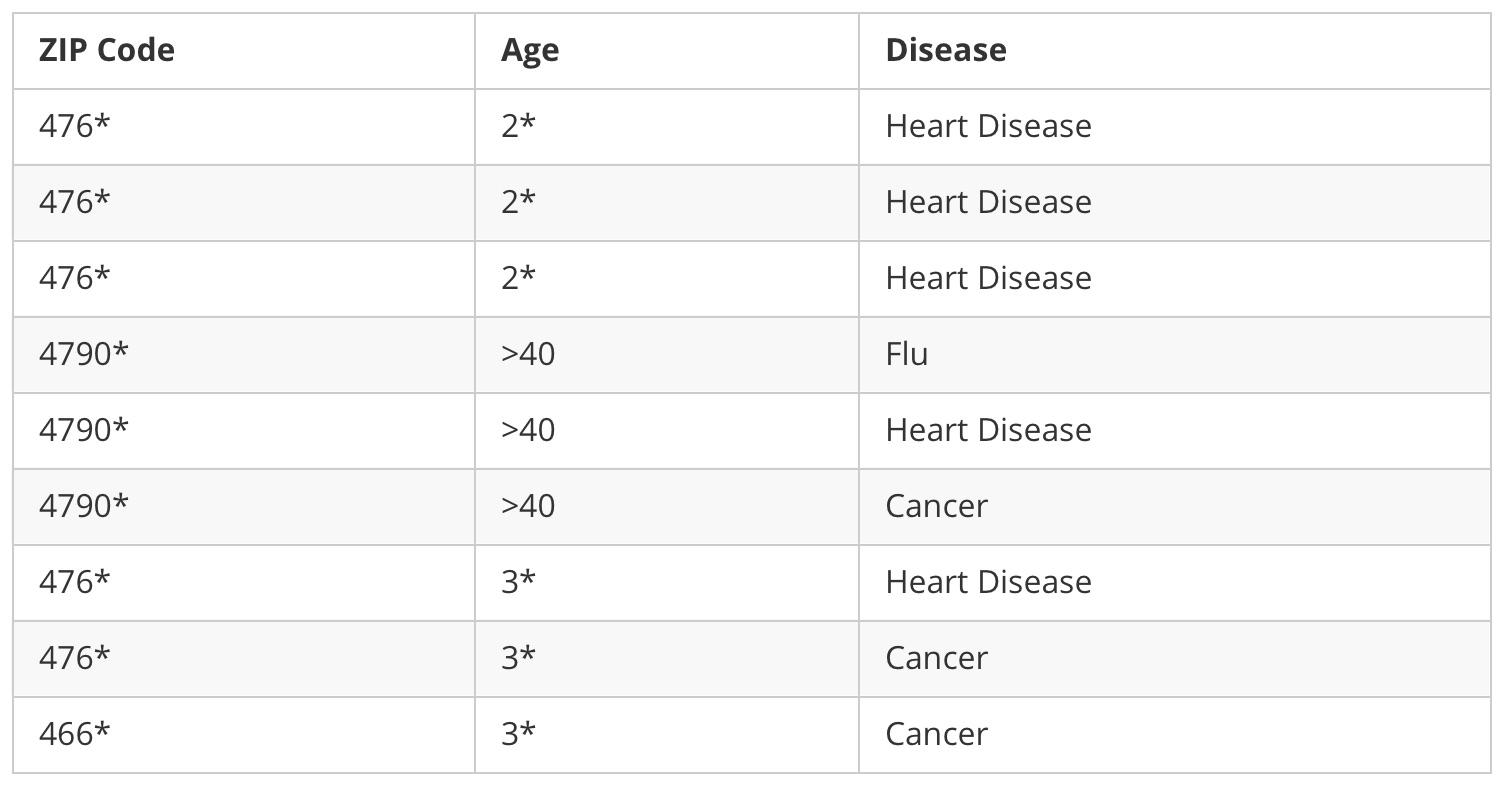Select 476* ZIP in the 3* Heart Disease row
Viewport: 1502px width, 786px height.
pos(75,582)
